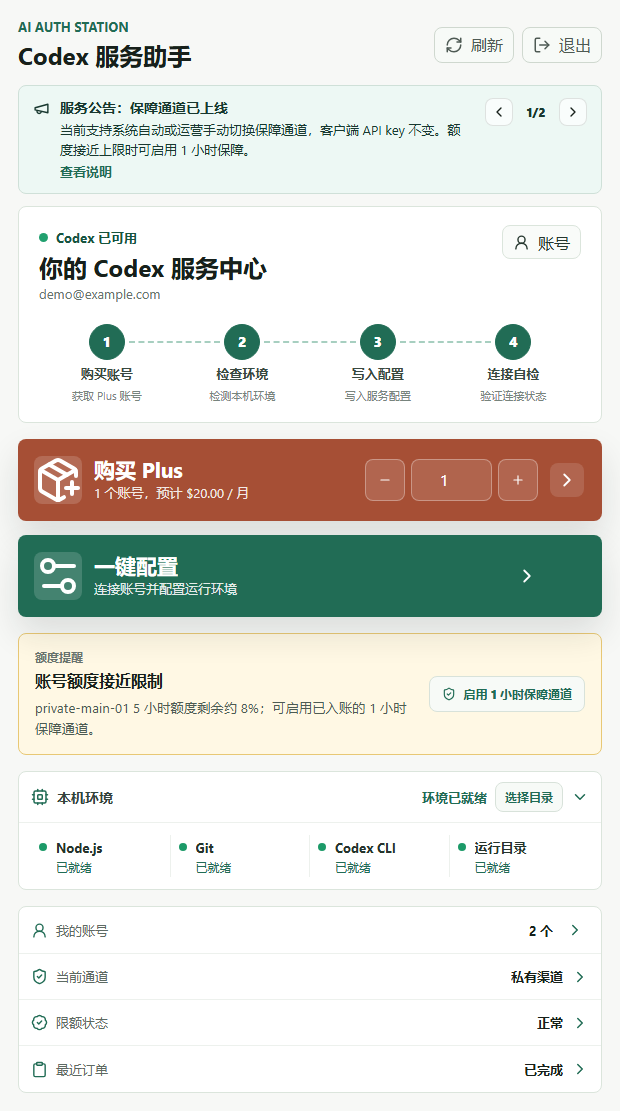Screen dimensions: 620x1111
Task: Open 限额状态 row chevron
Action: coord(580,1023)
